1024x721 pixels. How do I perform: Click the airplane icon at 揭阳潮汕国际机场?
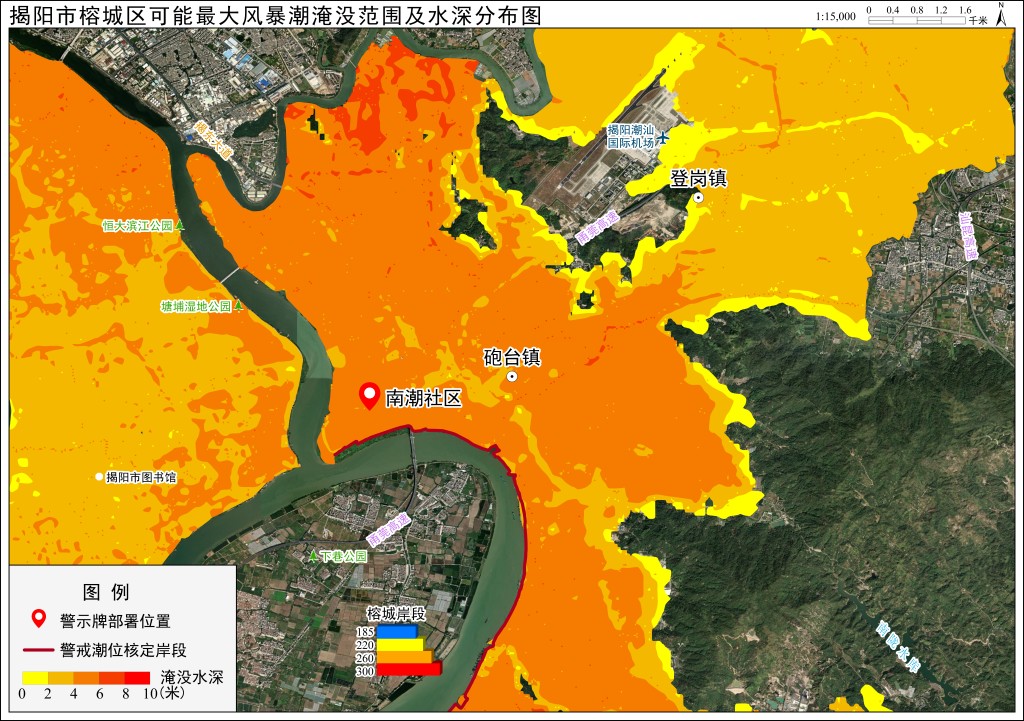pos(663,137)
